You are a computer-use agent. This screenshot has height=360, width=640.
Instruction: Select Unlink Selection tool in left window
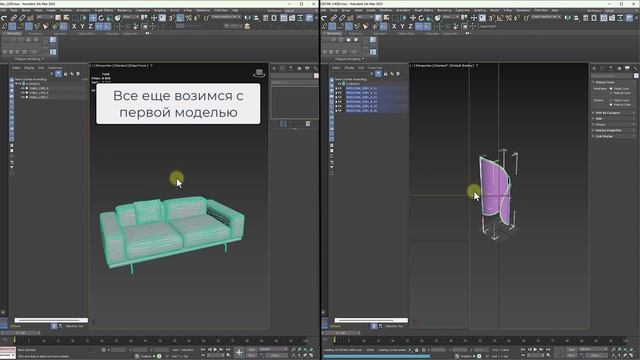(x=22, y=18)
